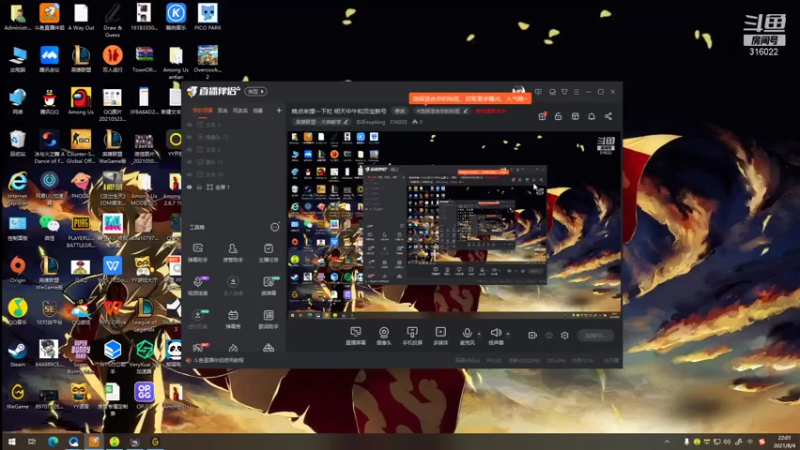
Task: Open the gift box icon with red dot
Action: pos(542,116)
